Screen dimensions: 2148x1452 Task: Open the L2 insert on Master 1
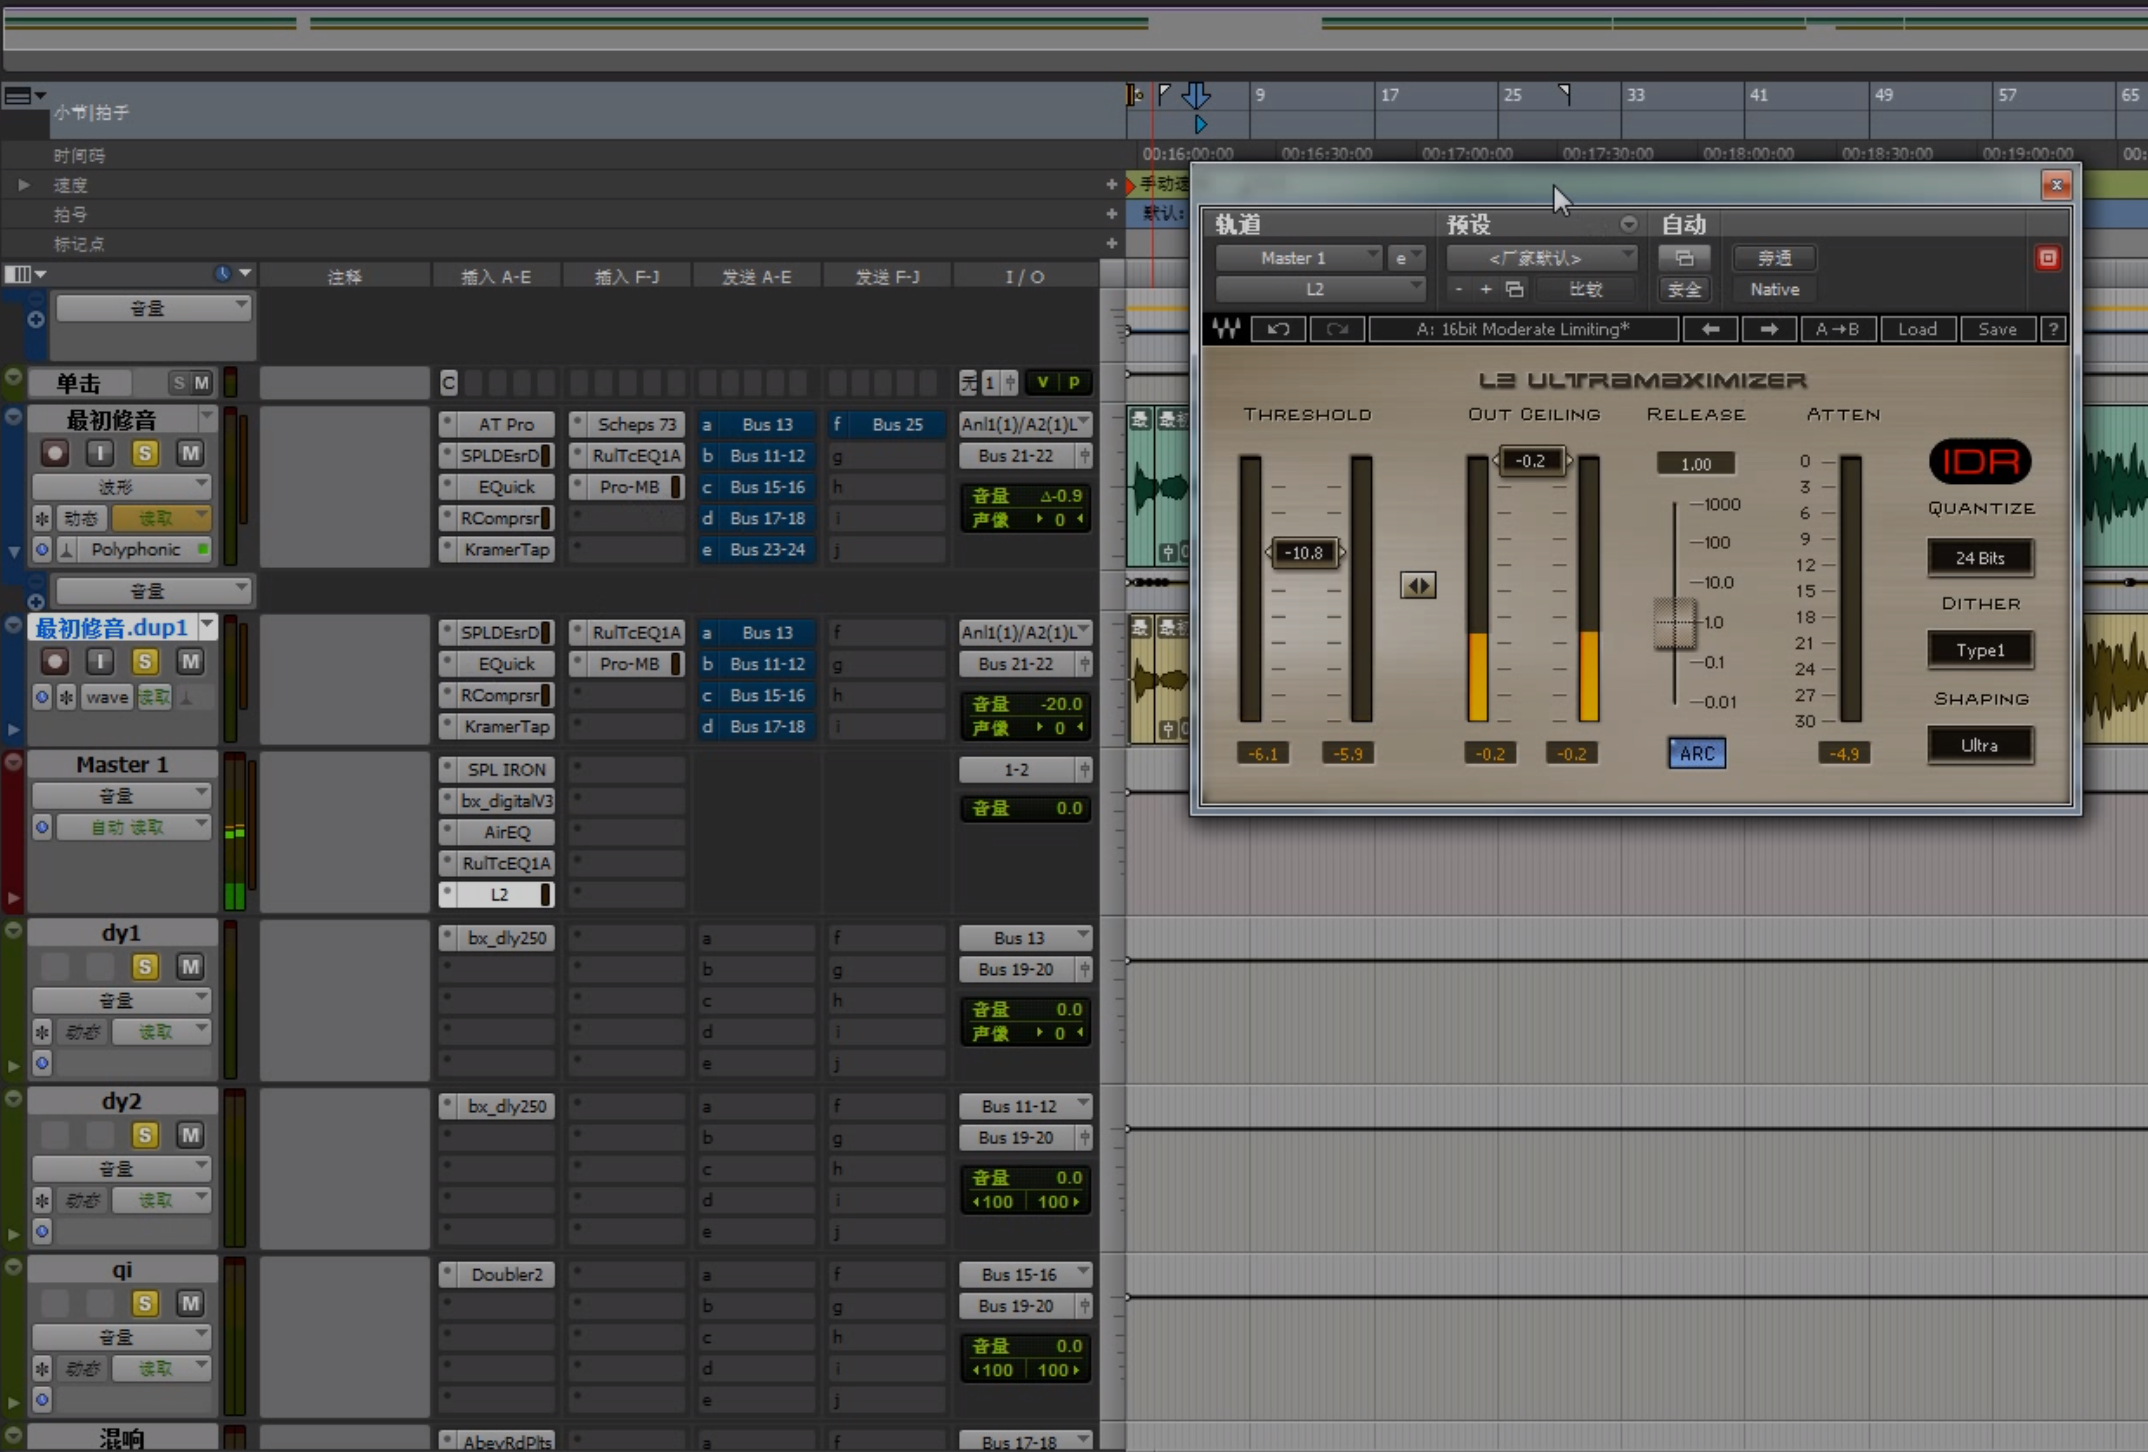(499, 894)
